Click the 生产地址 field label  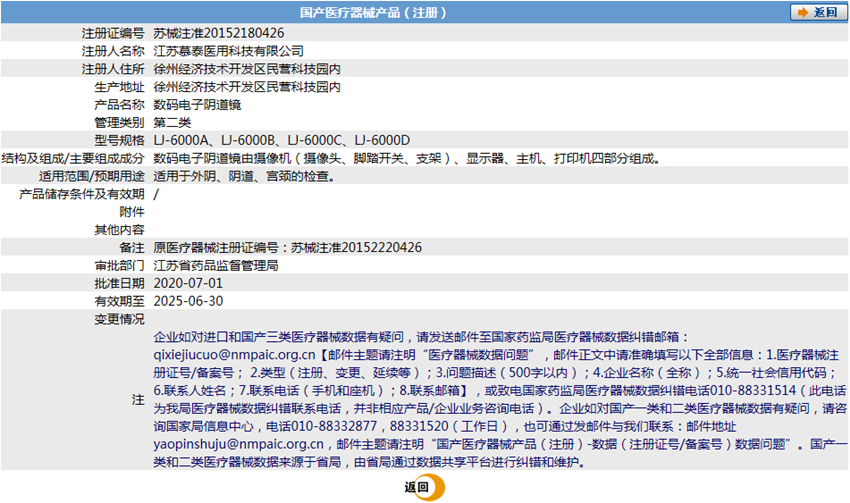(119, 87)
